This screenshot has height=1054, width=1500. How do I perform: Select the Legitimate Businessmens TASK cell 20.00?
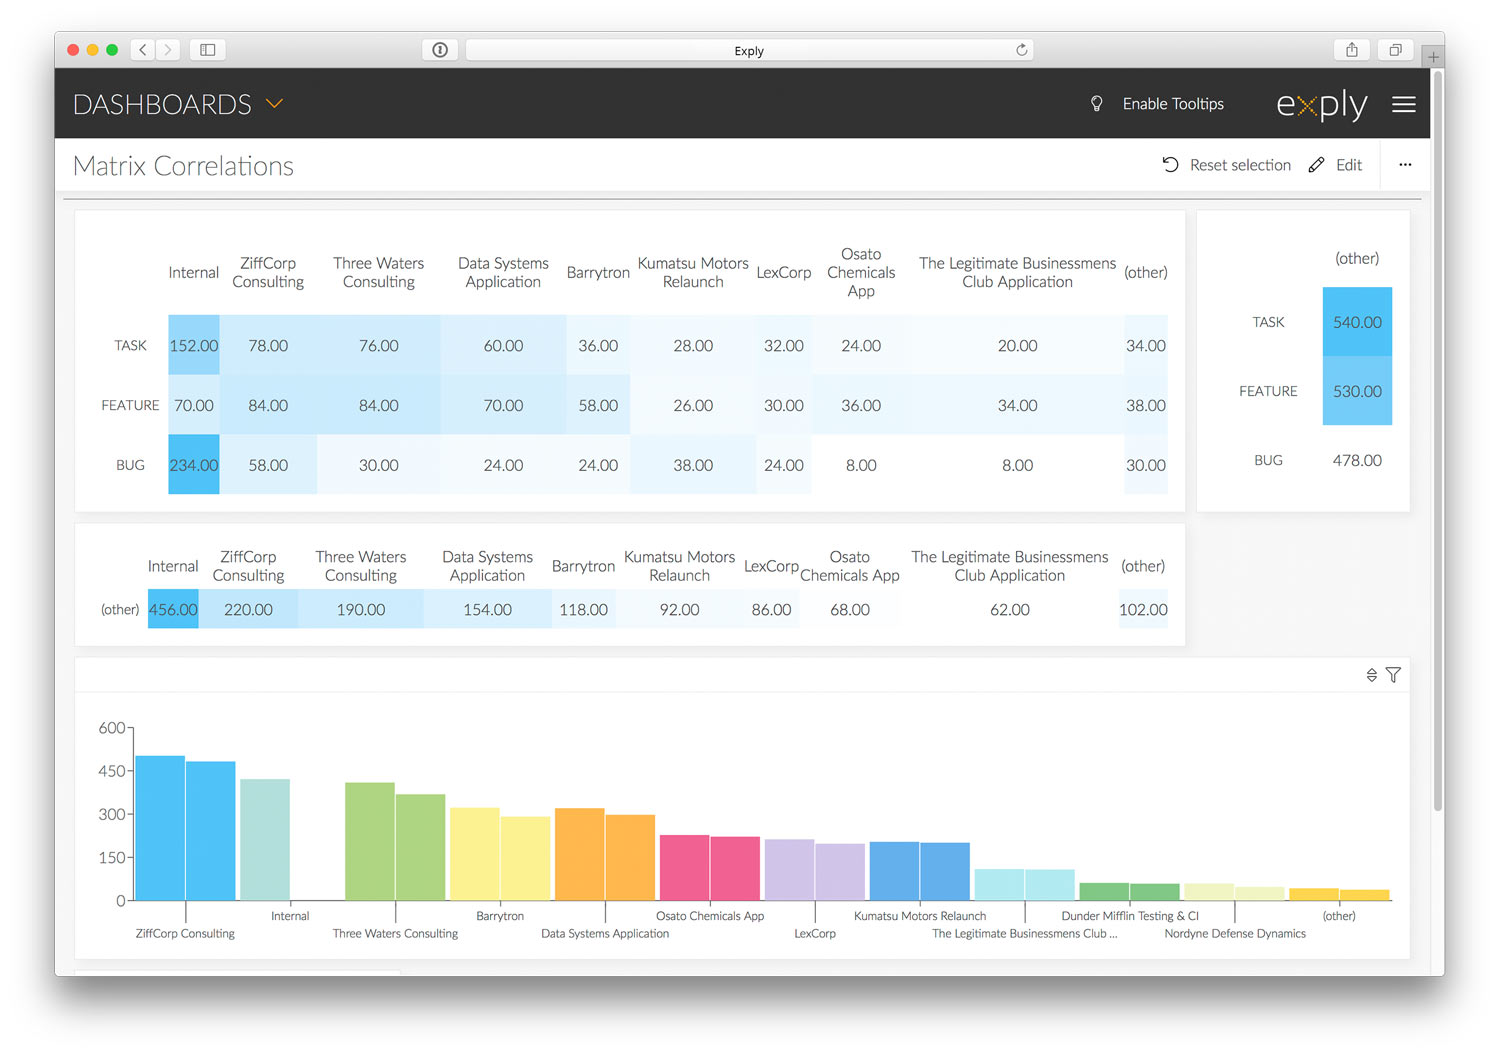point(1017,345)
